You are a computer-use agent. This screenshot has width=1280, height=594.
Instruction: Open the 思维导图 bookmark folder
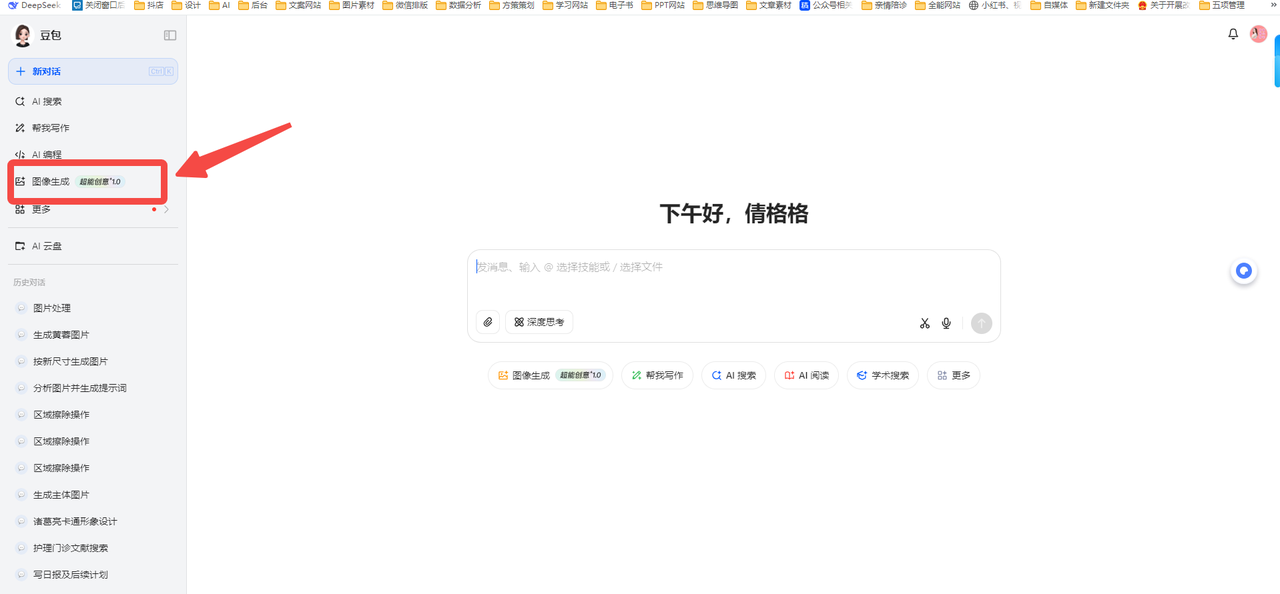tap(715, 5)
